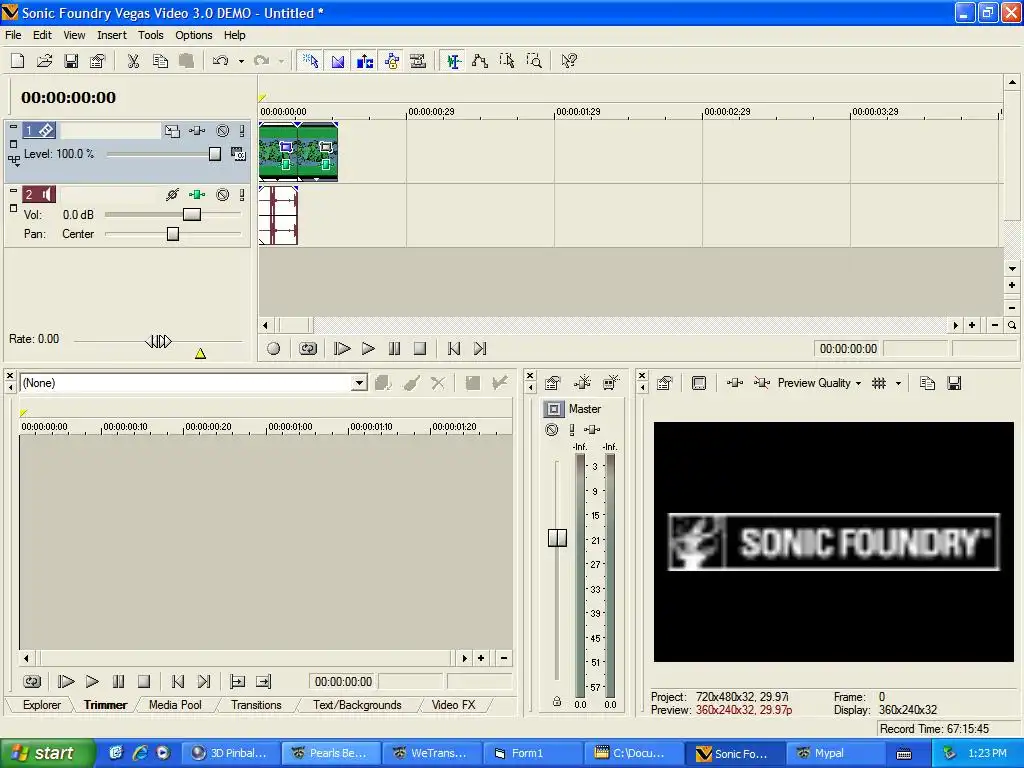Open the Undo history dropdown arrow
1024x768 pixels.
click(241, 61)
